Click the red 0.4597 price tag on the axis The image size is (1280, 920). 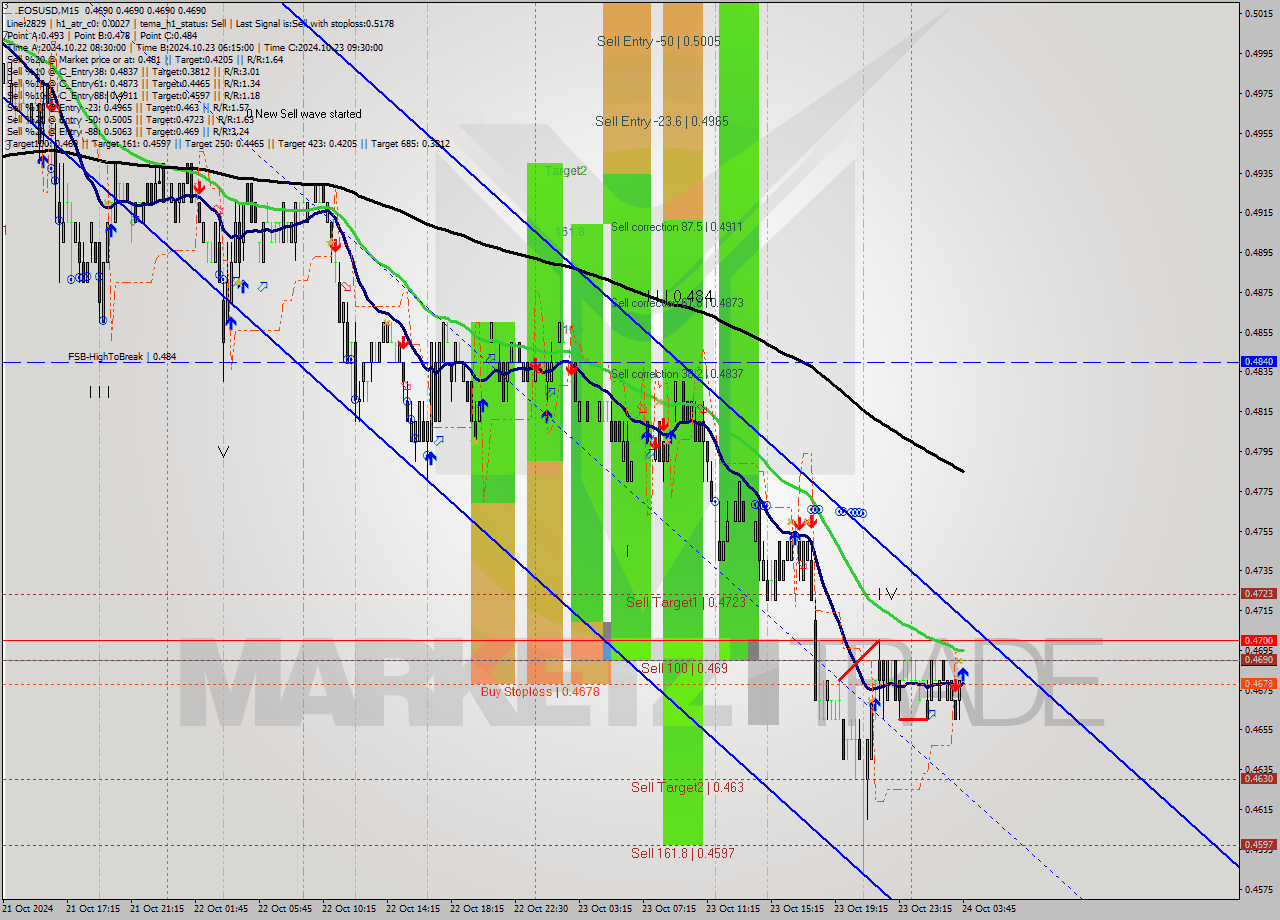click(x=1257, y=845)
